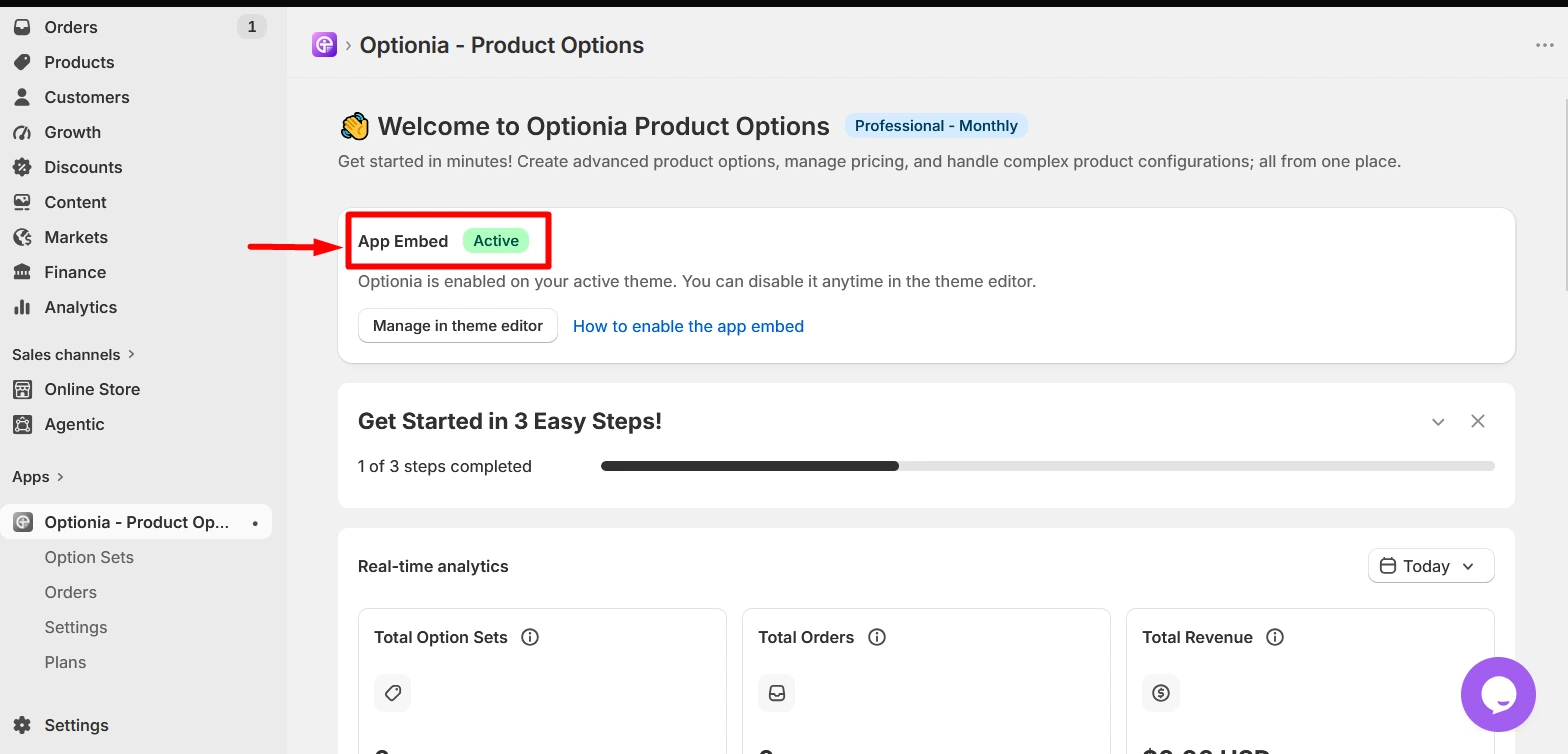Click the inbox icon in Total Orders card
The image size is (1568, 754).
click(777, 692)
